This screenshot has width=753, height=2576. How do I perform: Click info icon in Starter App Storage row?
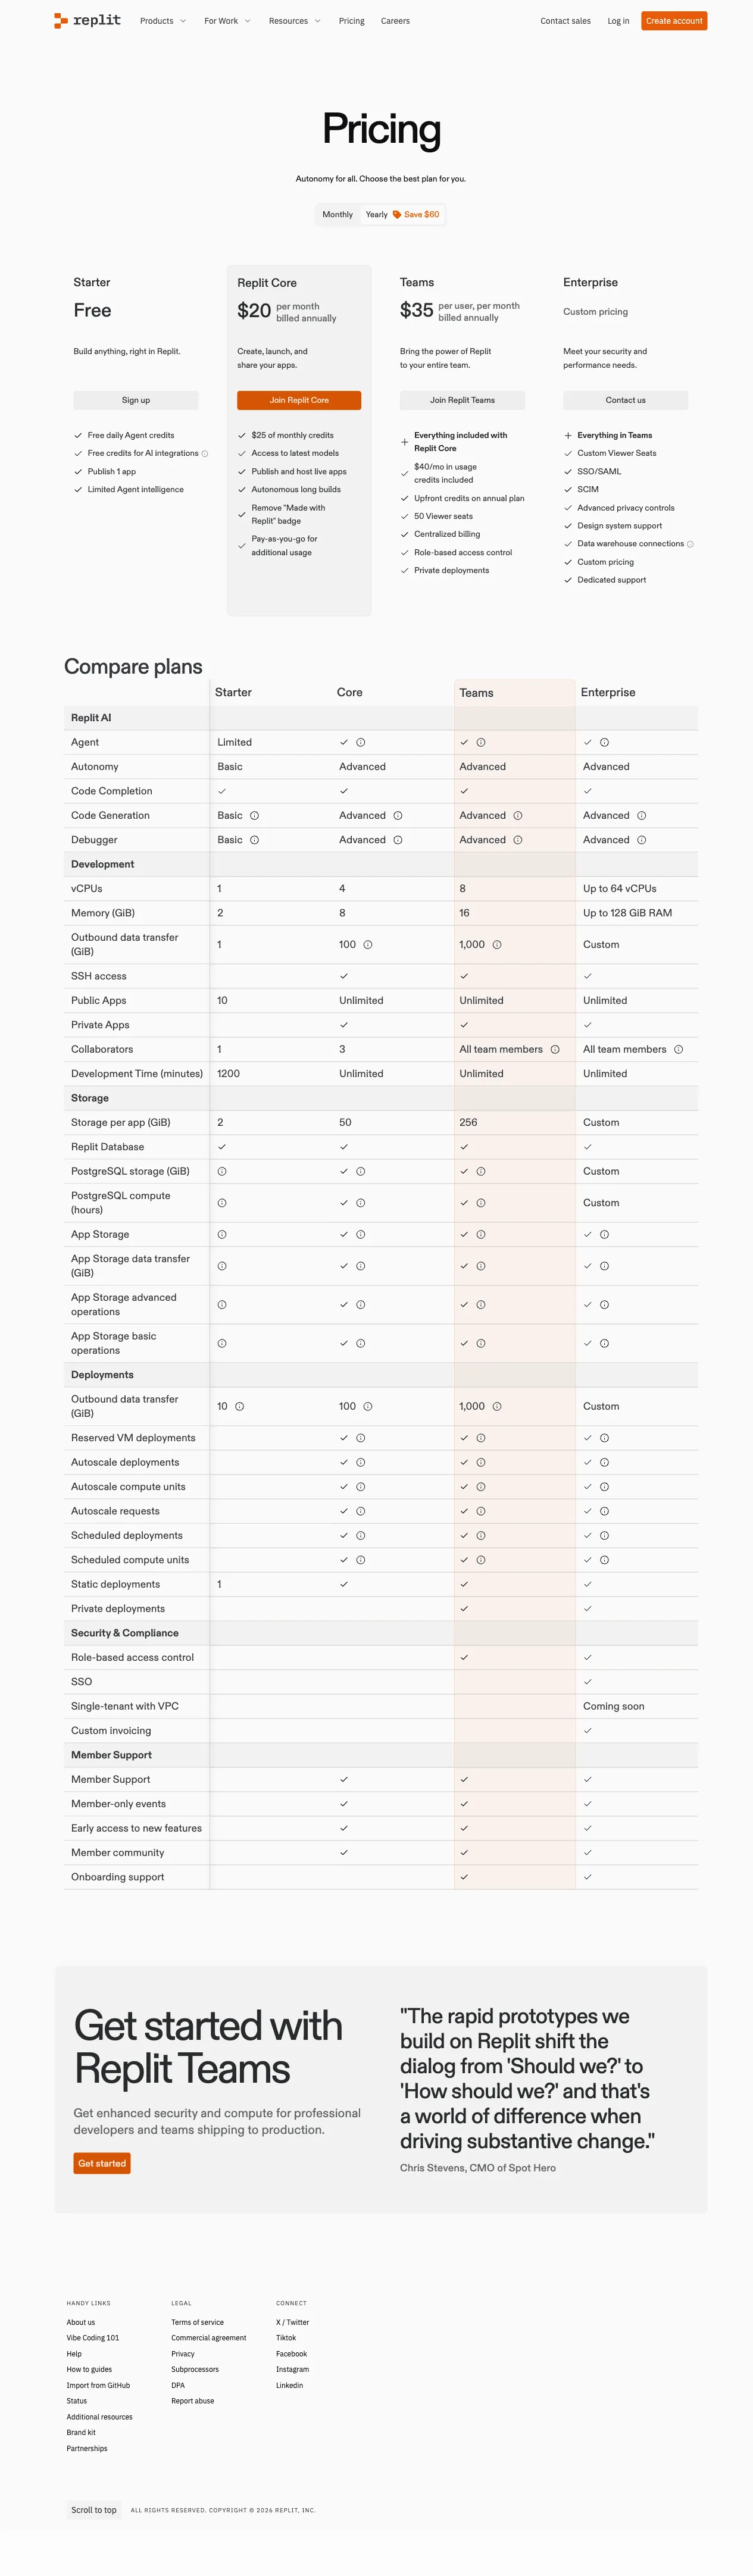(x=222, y=1235)
